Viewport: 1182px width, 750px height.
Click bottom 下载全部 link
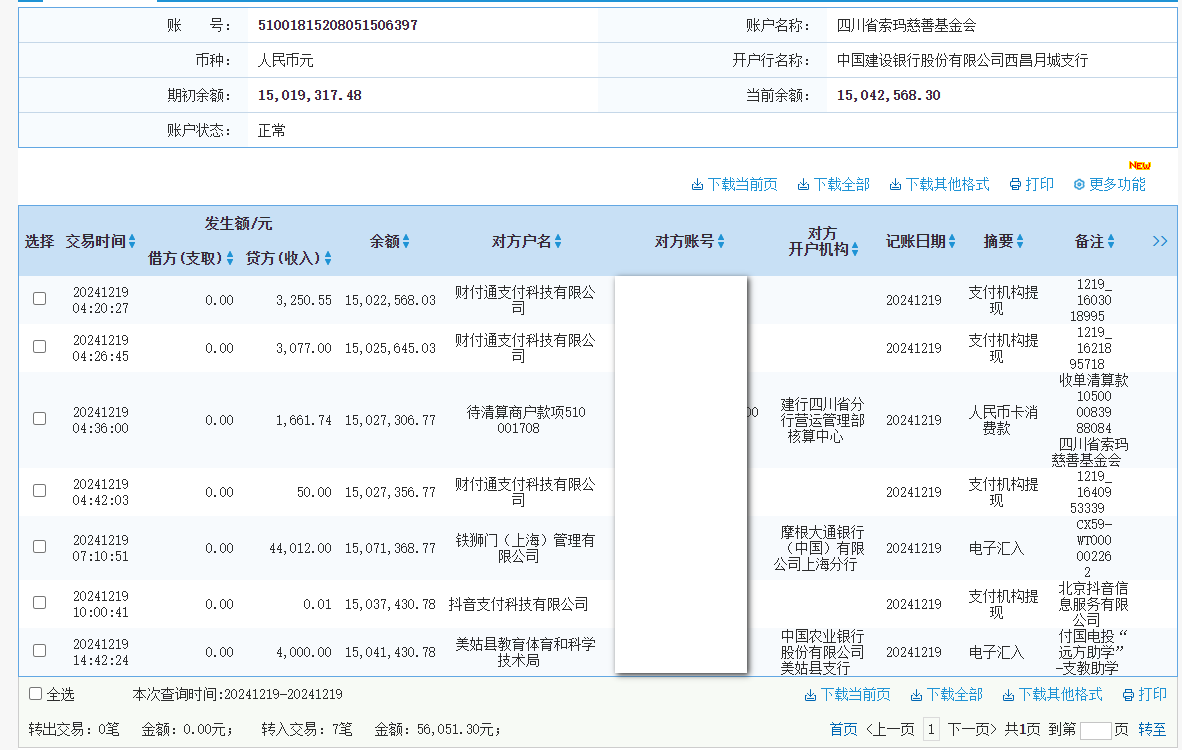click(x=947, y=695)
